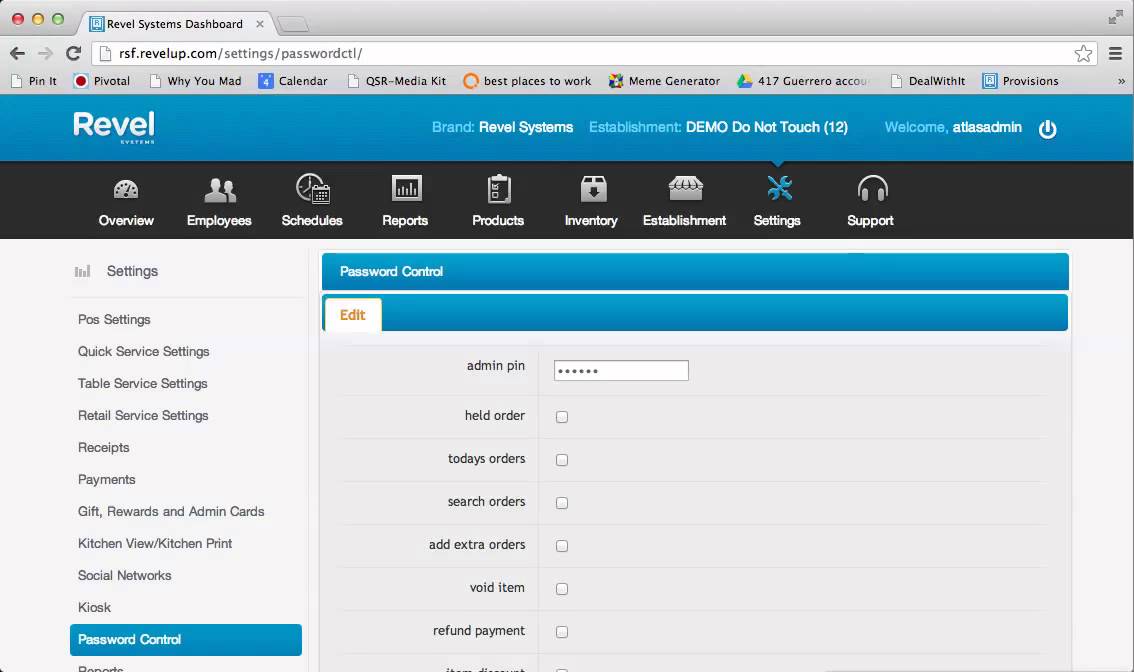
Task: Open Quick Service Settings
Action: [x=144, y=352]
